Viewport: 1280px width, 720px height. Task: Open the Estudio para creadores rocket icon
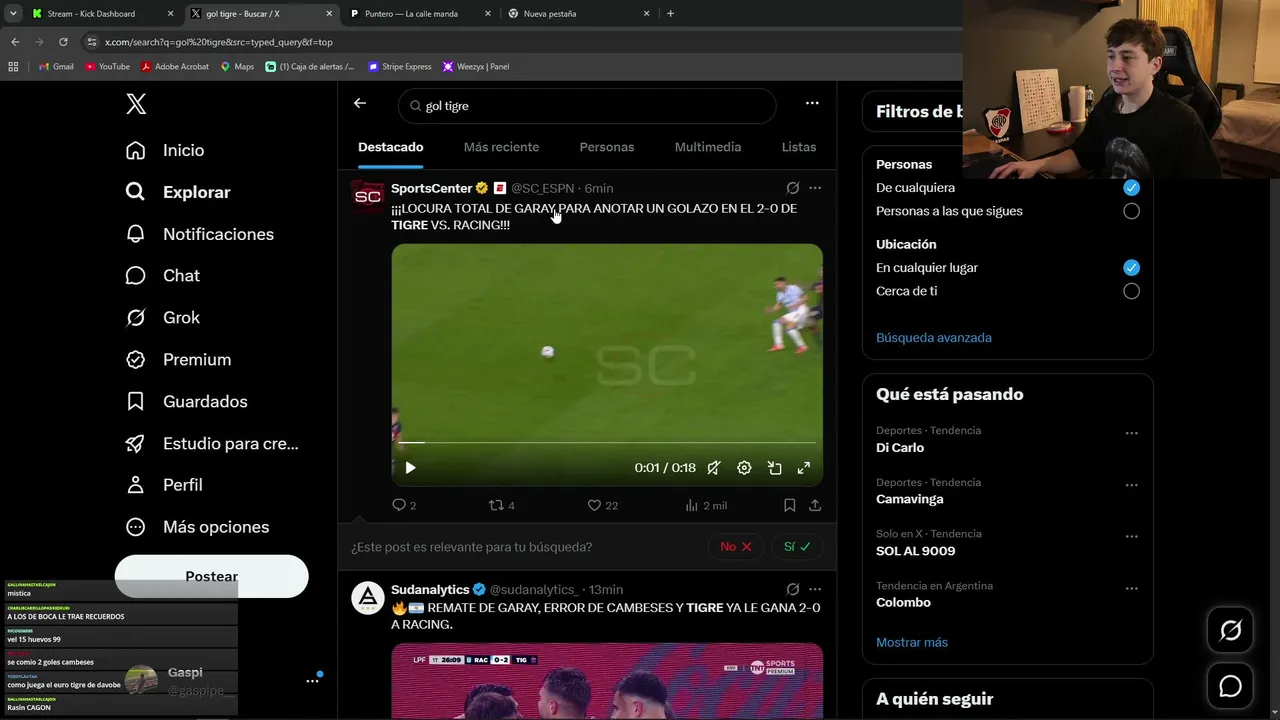136,444
